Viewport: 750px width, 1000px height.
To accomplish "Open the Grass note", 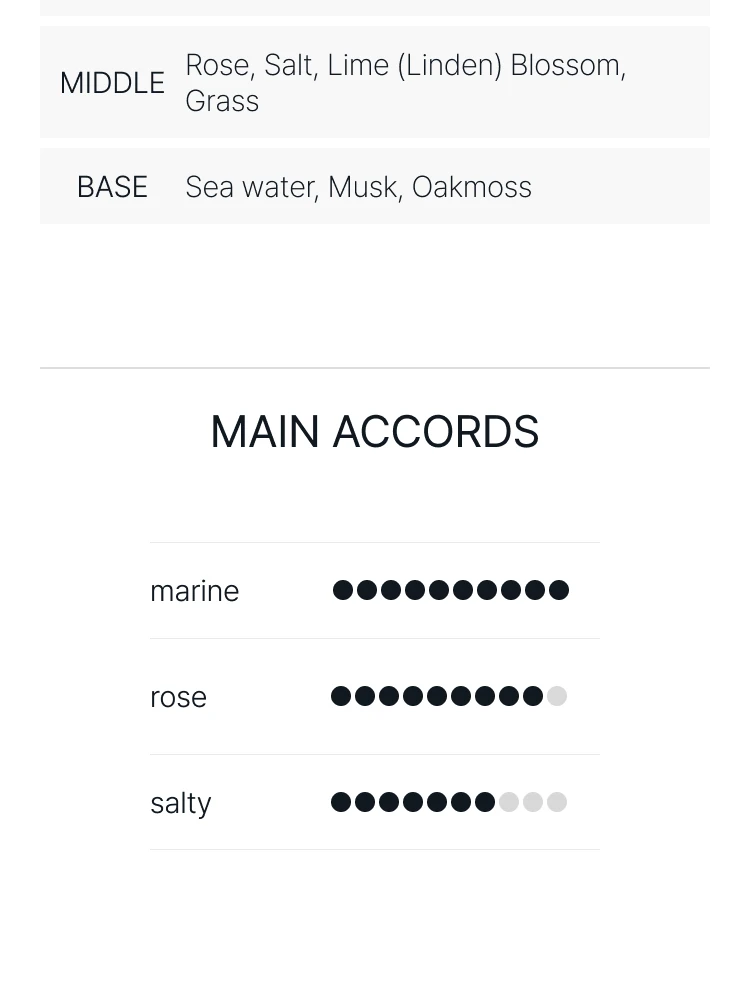I will point(222,101).
